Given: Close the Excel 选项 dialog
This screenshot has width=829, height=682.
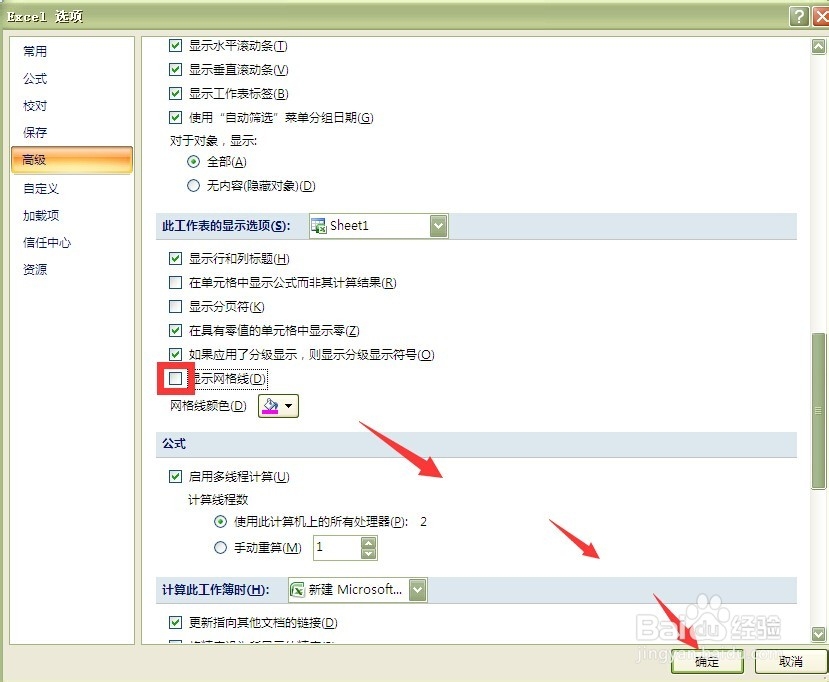Looking at the screenshot, I should (x=821, y=16).
